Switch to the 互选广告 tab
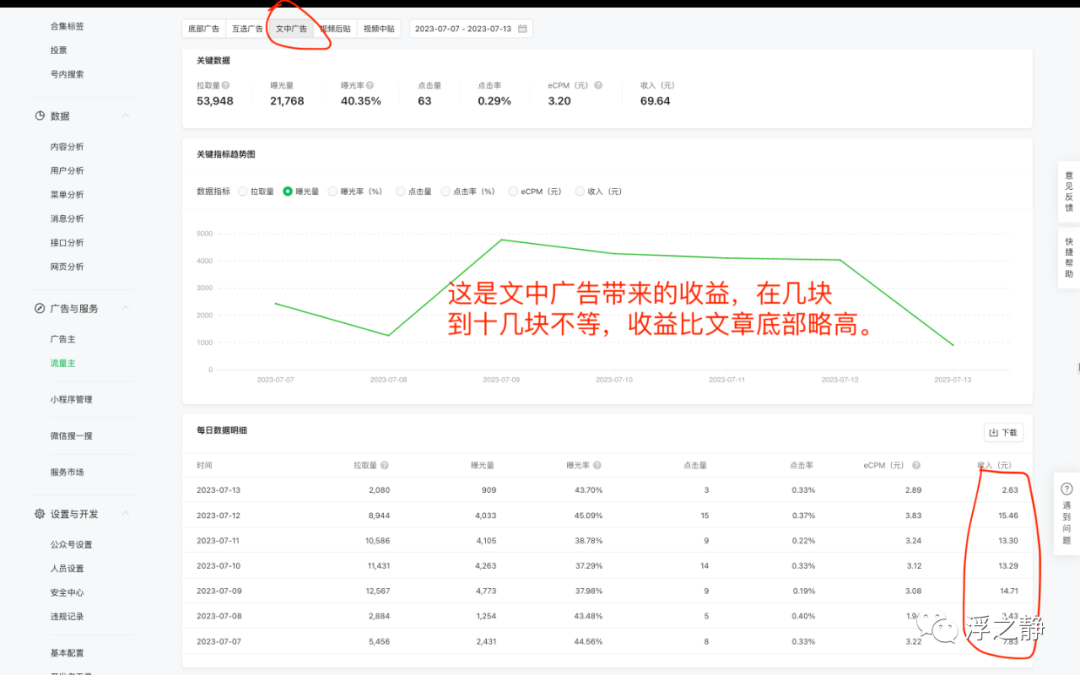Image resolution: width=1080 pixels, height=675 pixels. click(247, 29)
